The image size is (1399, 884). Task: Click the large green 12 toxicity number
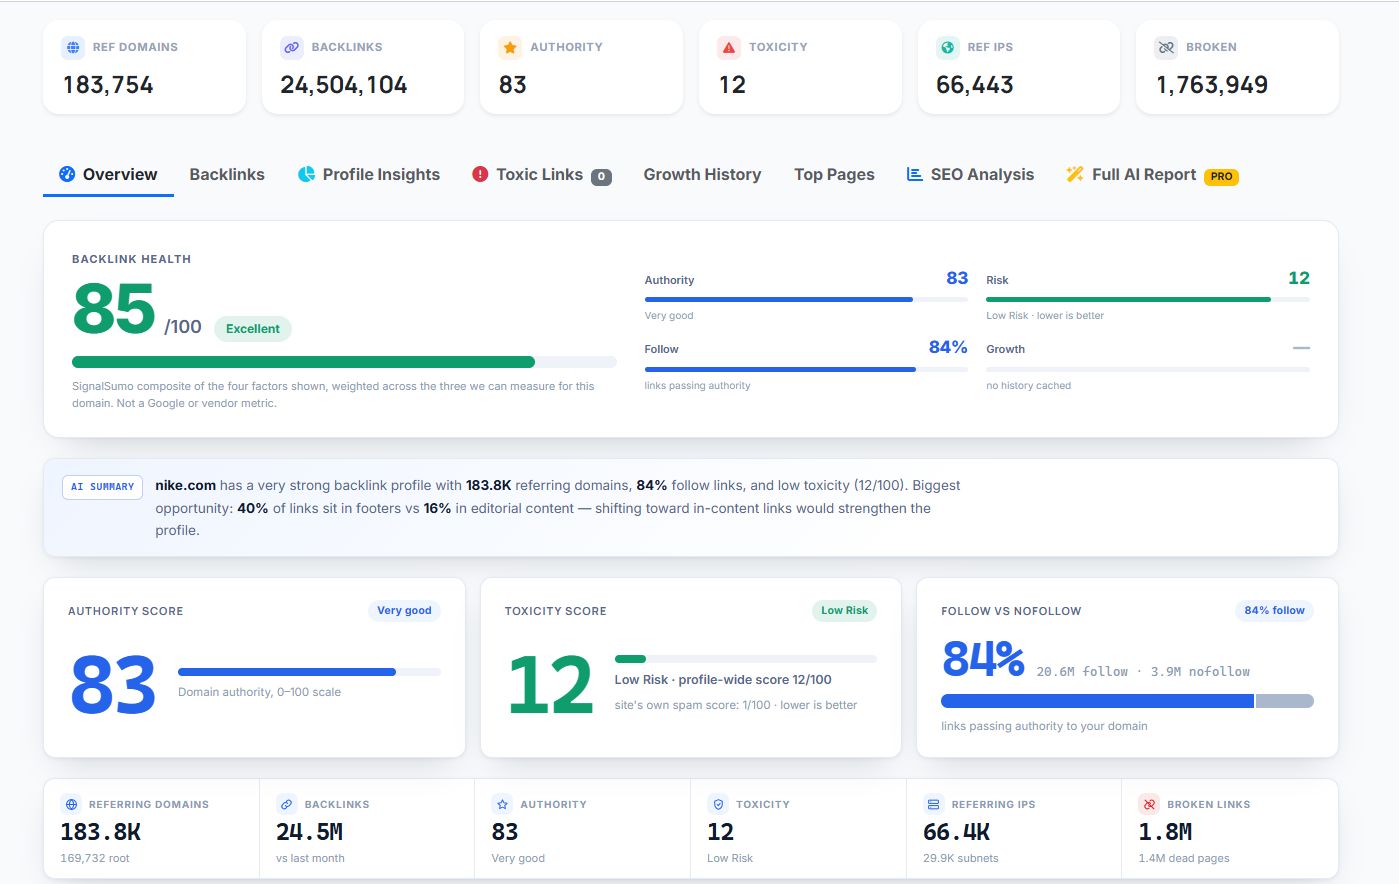click(x=550, y=686)
